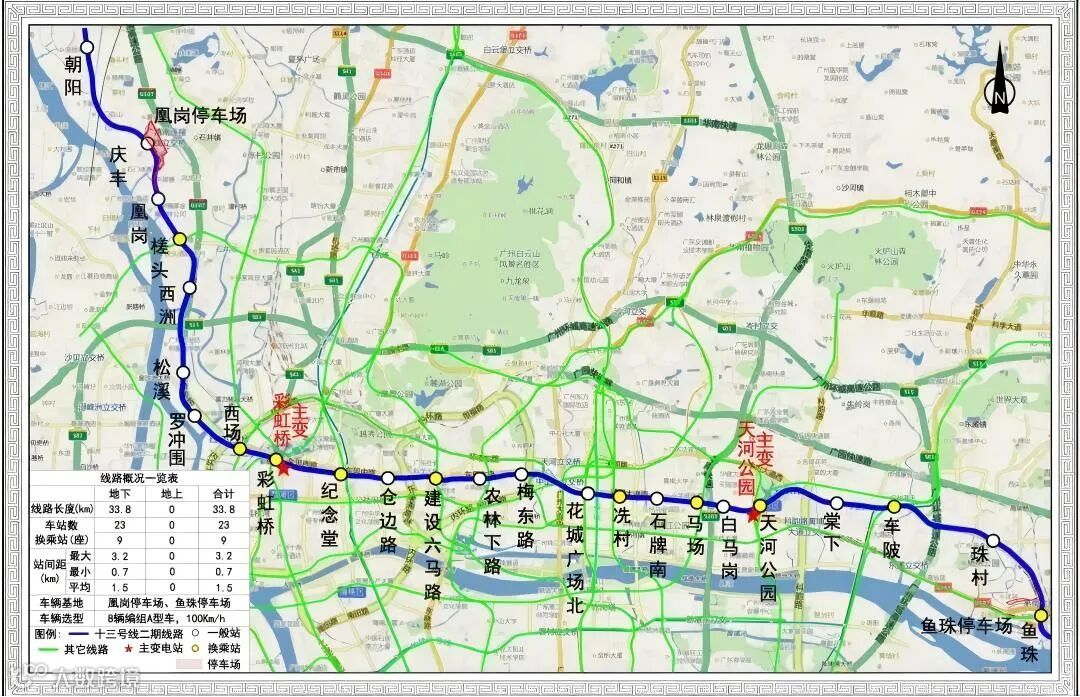
Task: Click the 平均 sub-row label
Action: click(x=80, y=587)
